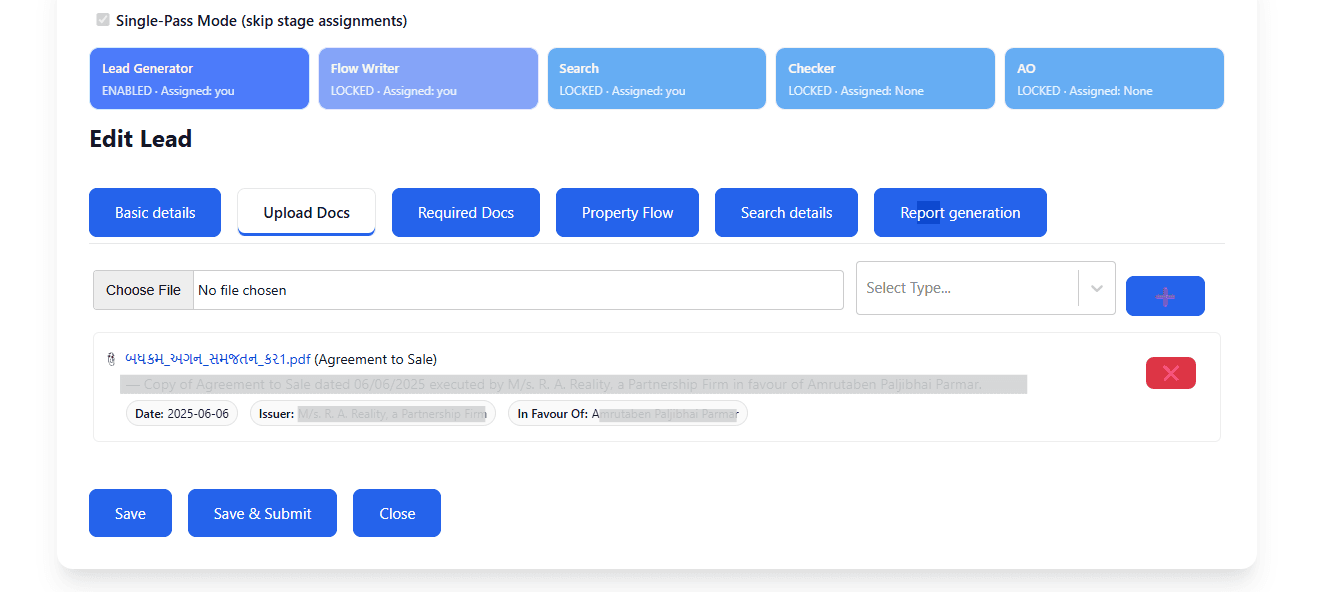
Task: Click Choose File to pick a document
Action: pyautogui.click(x=142, y=289)
